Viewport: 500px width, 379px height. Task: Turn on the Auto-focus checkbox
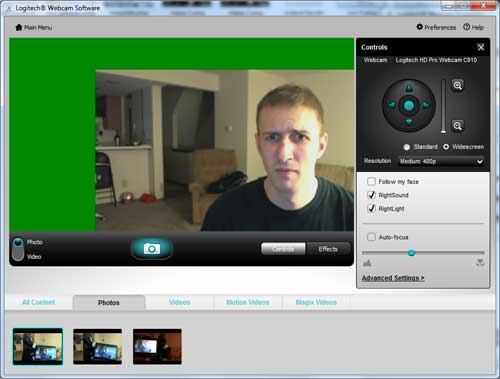click(371, 237)
